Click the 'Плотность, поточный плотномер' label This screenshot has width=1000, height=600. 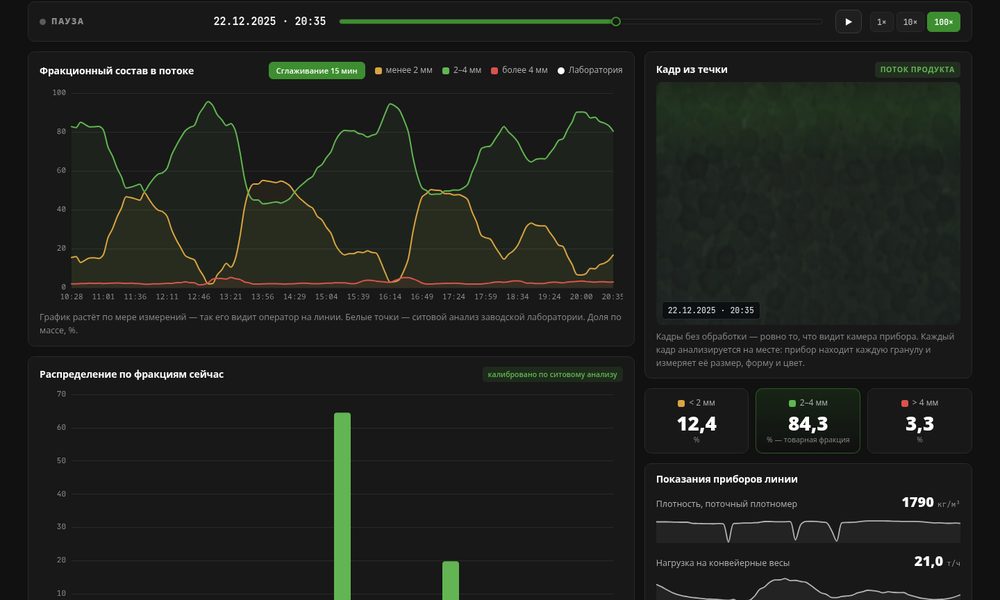(726, 504)
